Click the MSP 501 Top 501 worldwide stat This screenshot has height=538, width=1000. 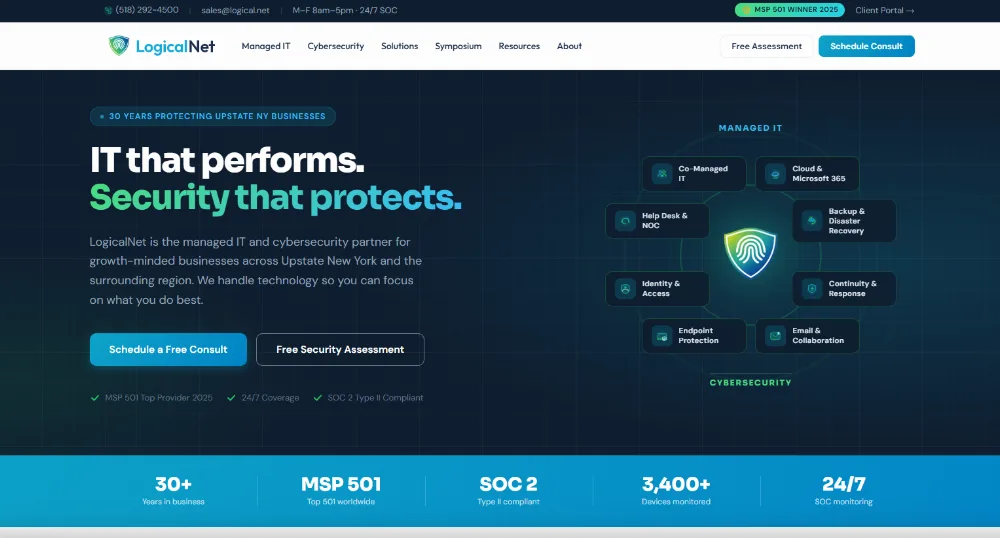click(341, 491)
